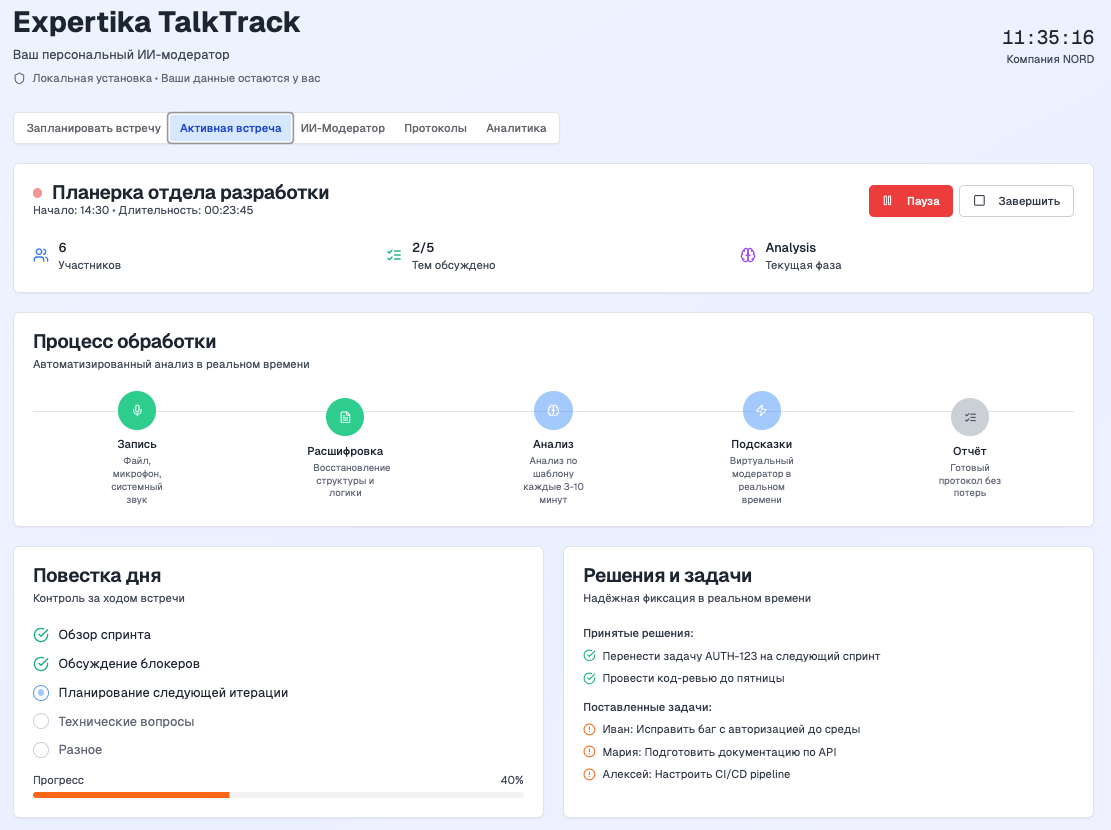Click Мария: Подготовить документацию task text
The height and width of the screenshot is (830, 1111).
tap(719, 752)
